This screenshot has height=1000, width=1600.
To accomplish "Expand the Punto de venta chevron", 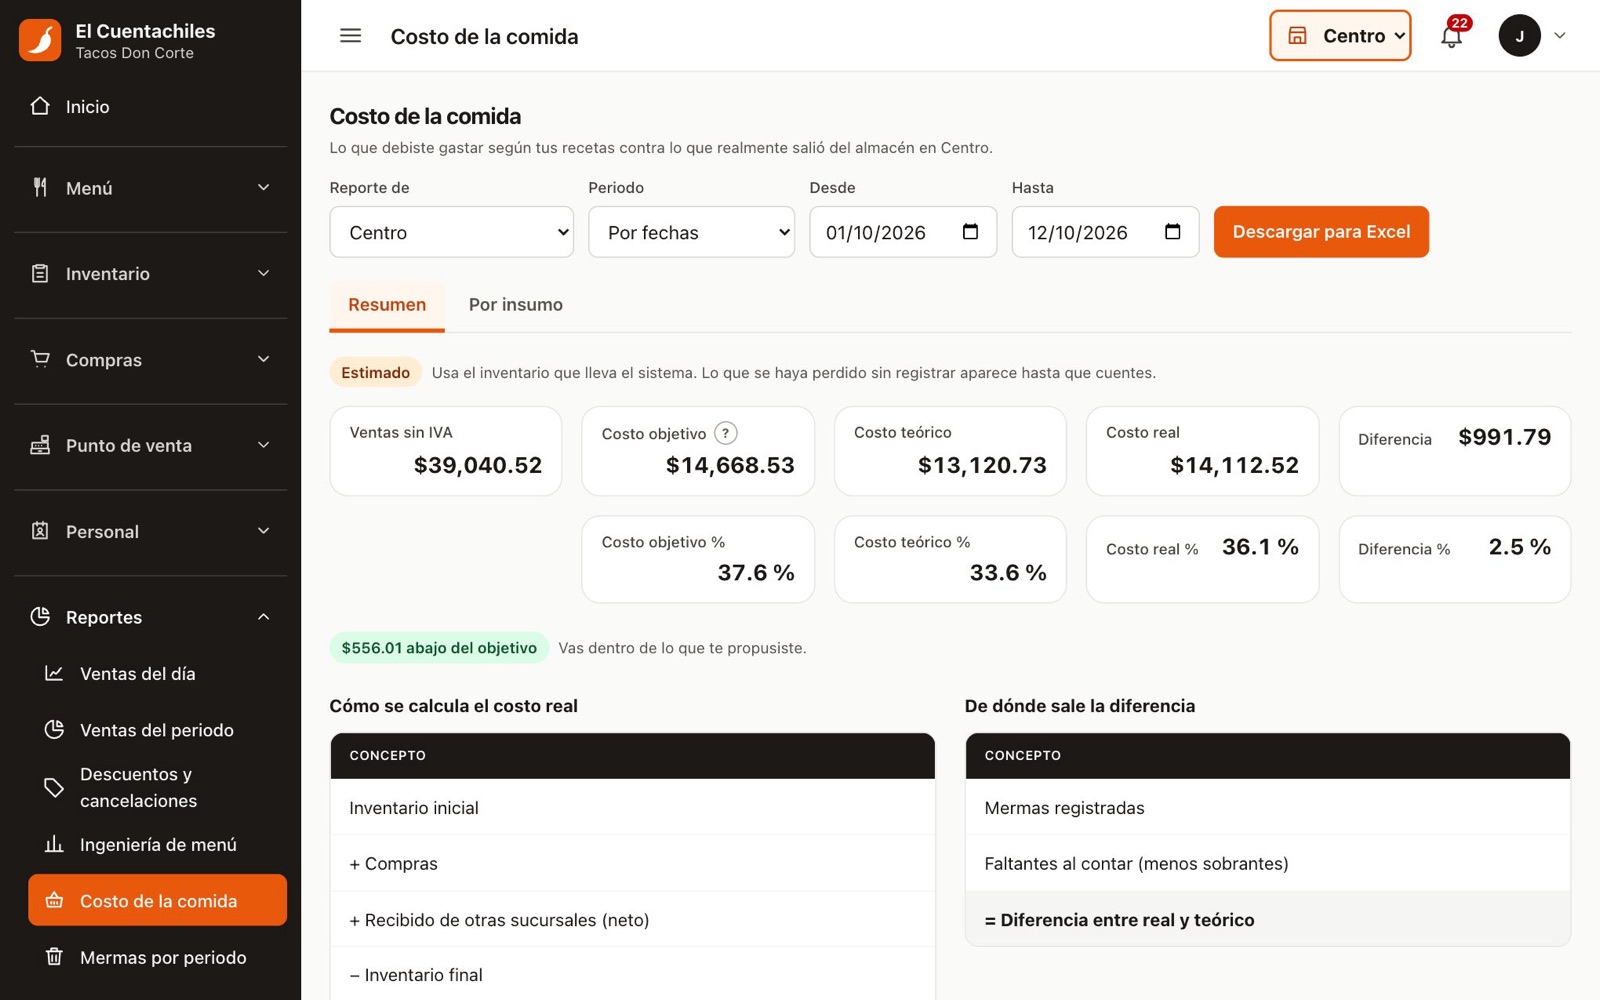I will click(x=264, y=445).
